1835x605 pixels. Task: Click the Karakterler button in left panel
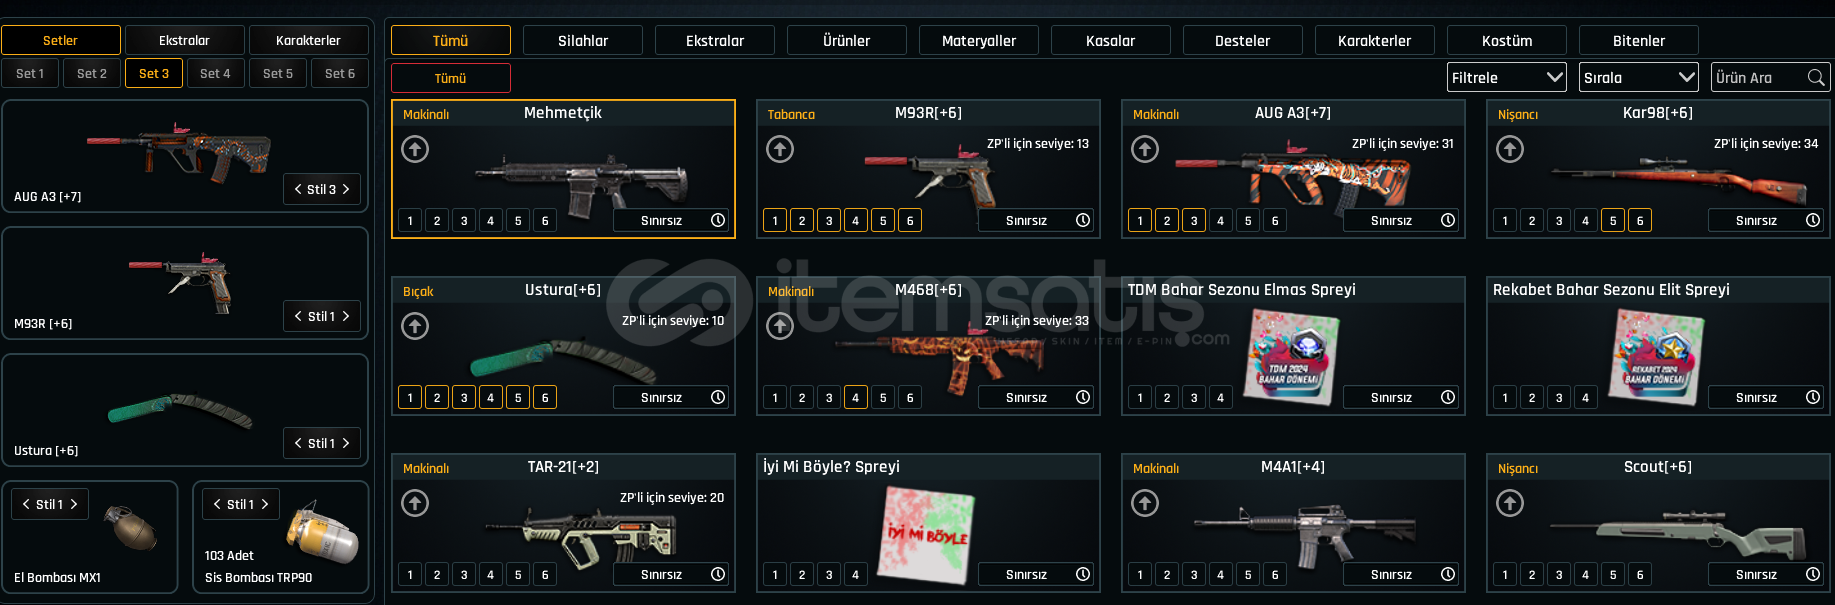coord(308,40)
